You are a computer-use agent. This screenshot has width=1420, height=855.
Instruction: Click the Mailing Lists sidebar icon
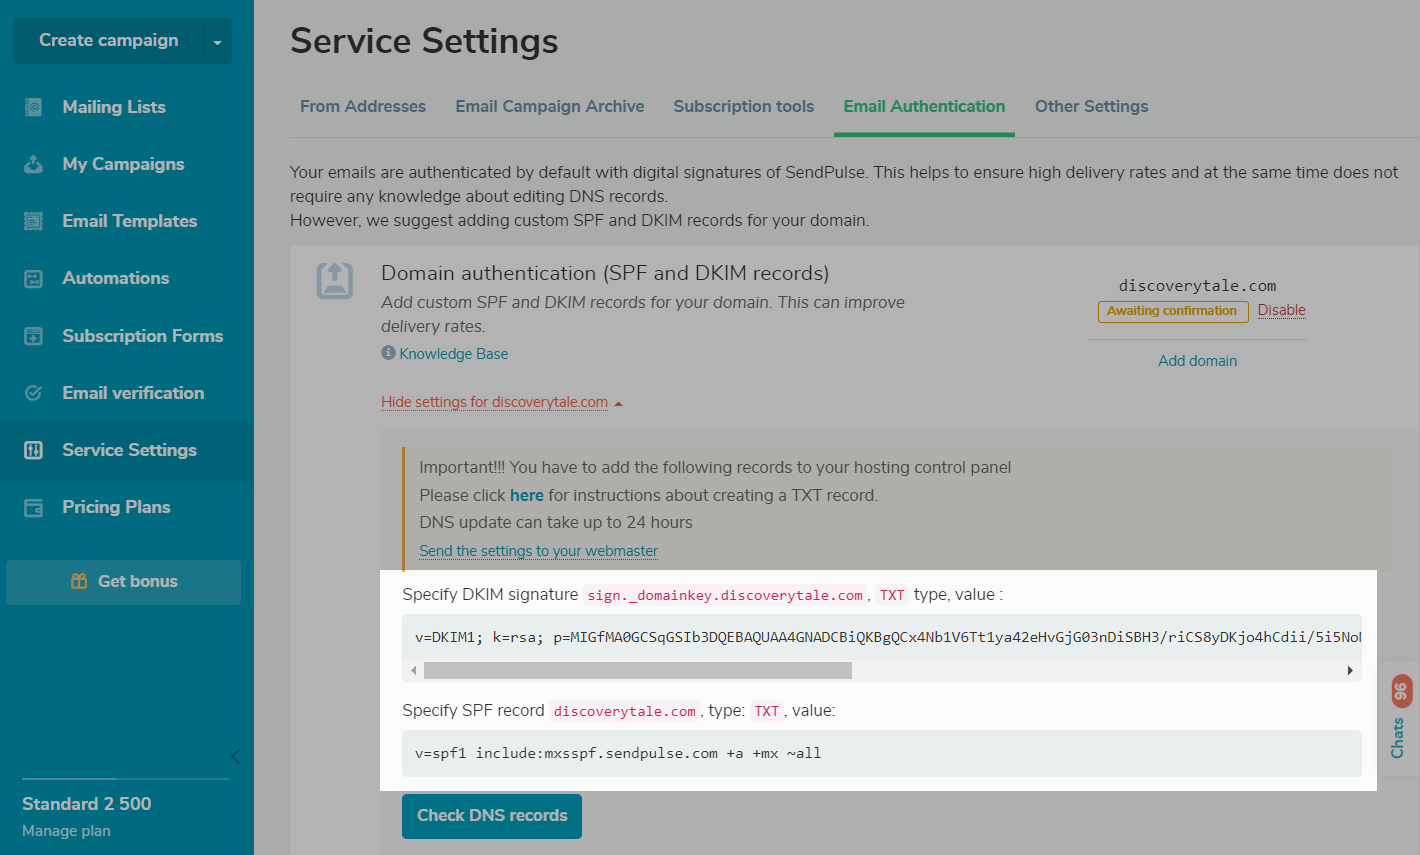33,107
